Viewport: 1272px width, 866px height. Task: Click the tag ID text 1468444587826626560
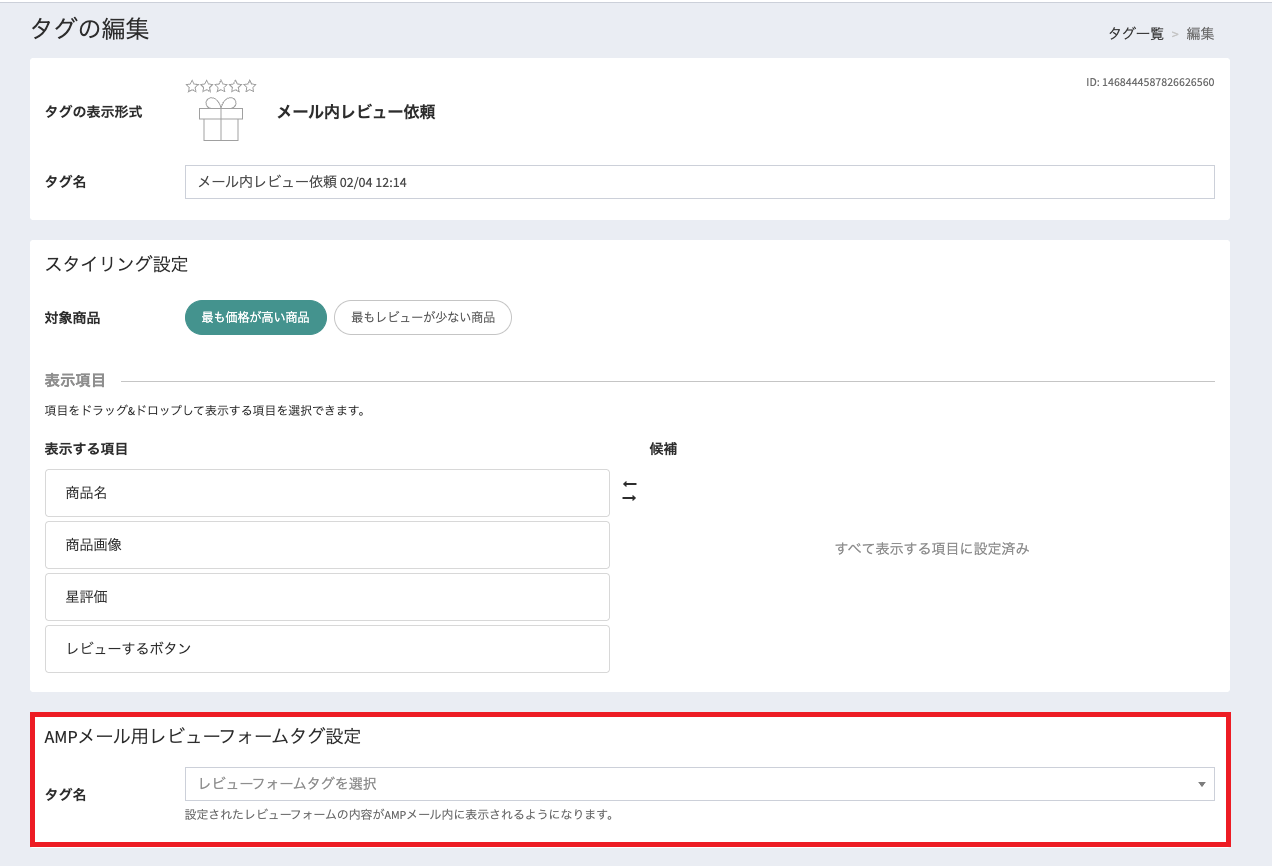click(1150, 82)
